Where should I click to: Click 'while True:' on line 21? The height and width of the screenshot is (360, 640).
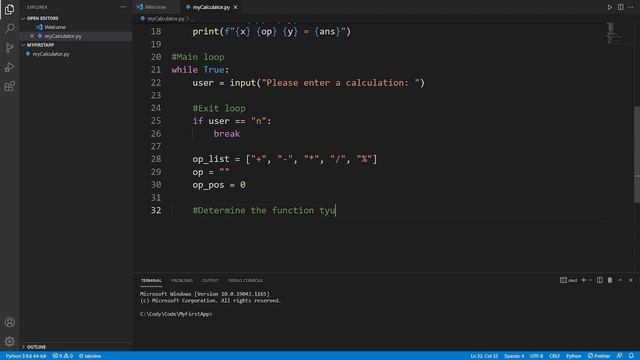200,70
